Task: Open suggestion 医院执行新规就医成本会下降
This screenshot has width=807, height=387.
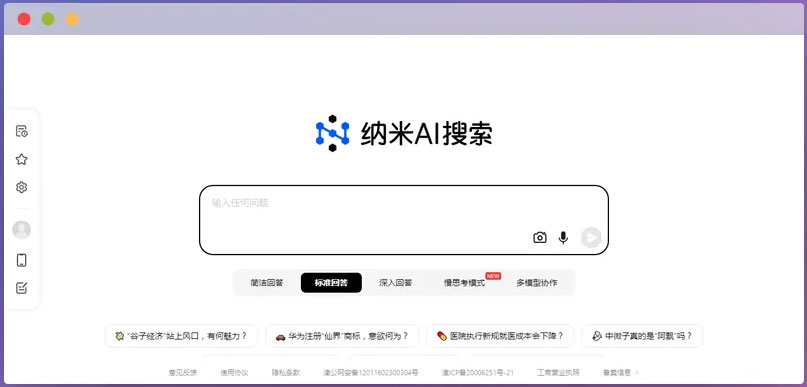Action: (500, 336)
